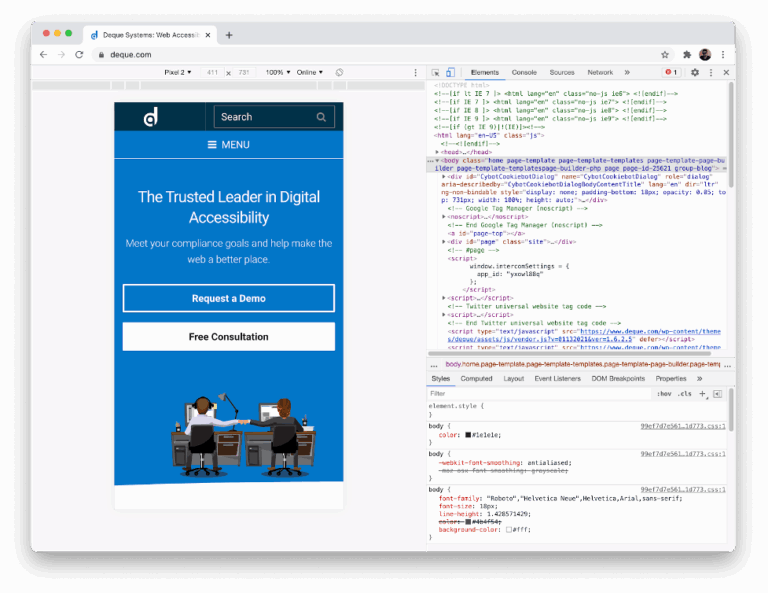Switch to the Network tab

(600, 72)
